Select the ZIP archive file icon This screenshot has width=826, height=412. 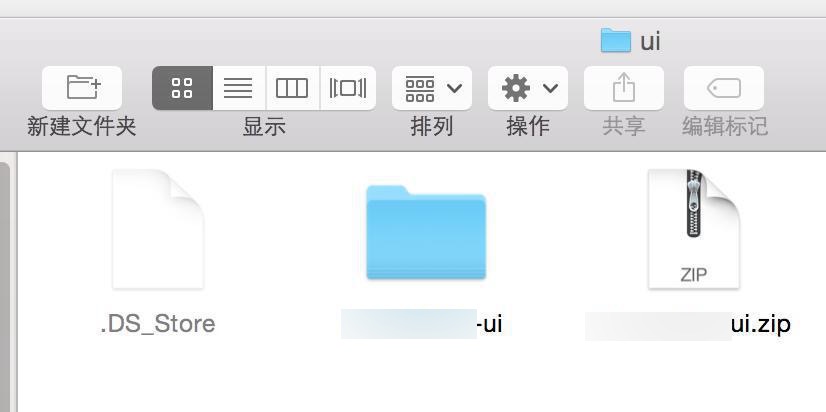pyautogui.click(x=694, y=229)
